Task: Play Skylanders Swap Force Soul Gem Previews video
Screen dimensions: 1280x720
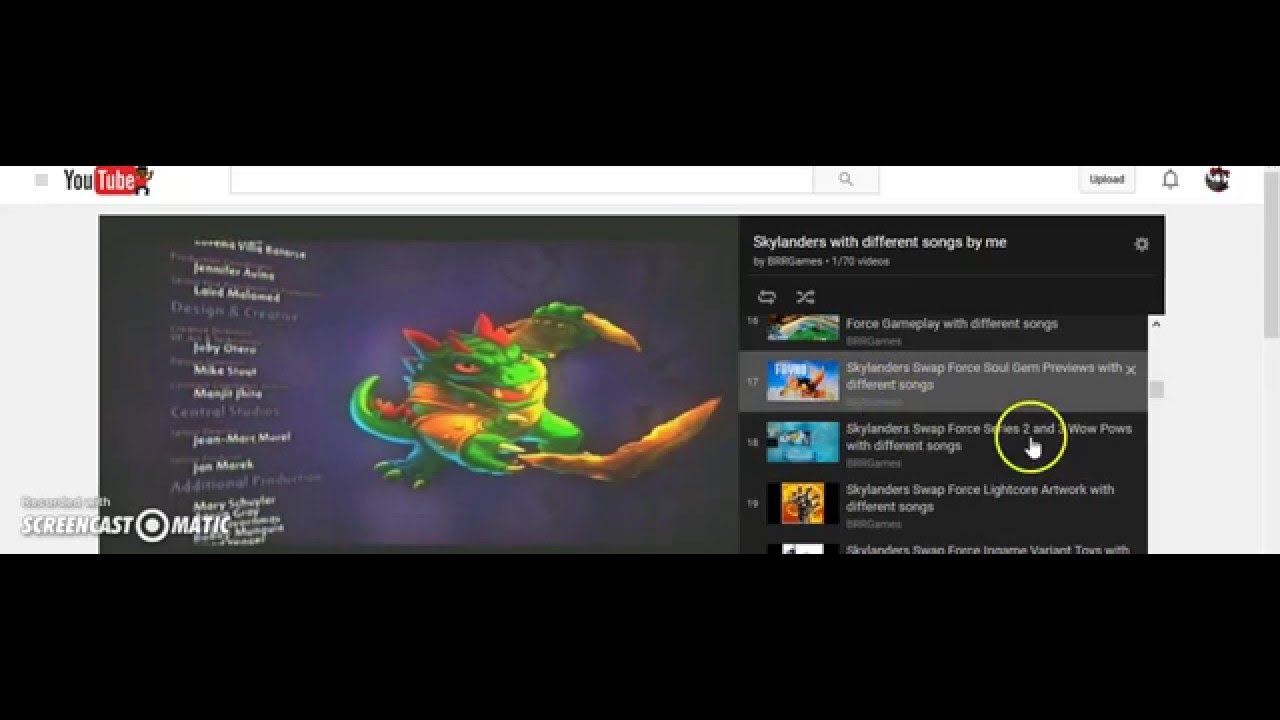Action: click(x=943, y=380)
